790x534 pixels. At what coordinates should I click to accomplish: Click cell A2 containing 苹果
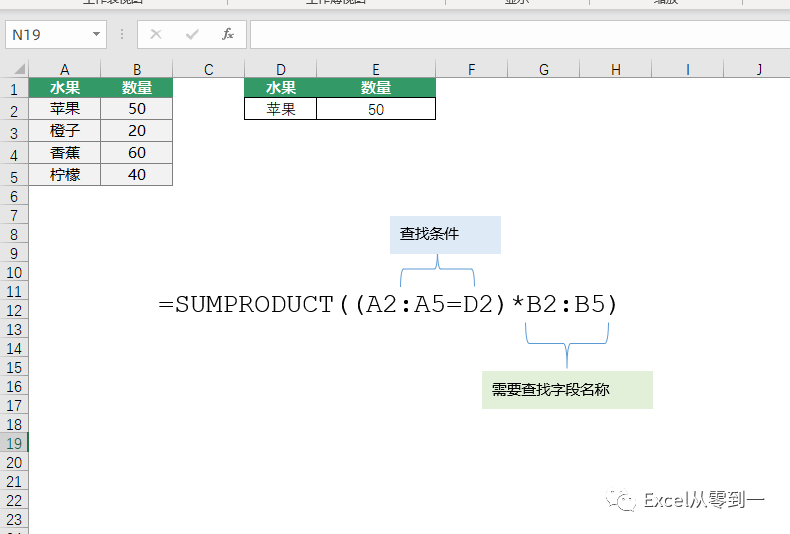(64, 109)
